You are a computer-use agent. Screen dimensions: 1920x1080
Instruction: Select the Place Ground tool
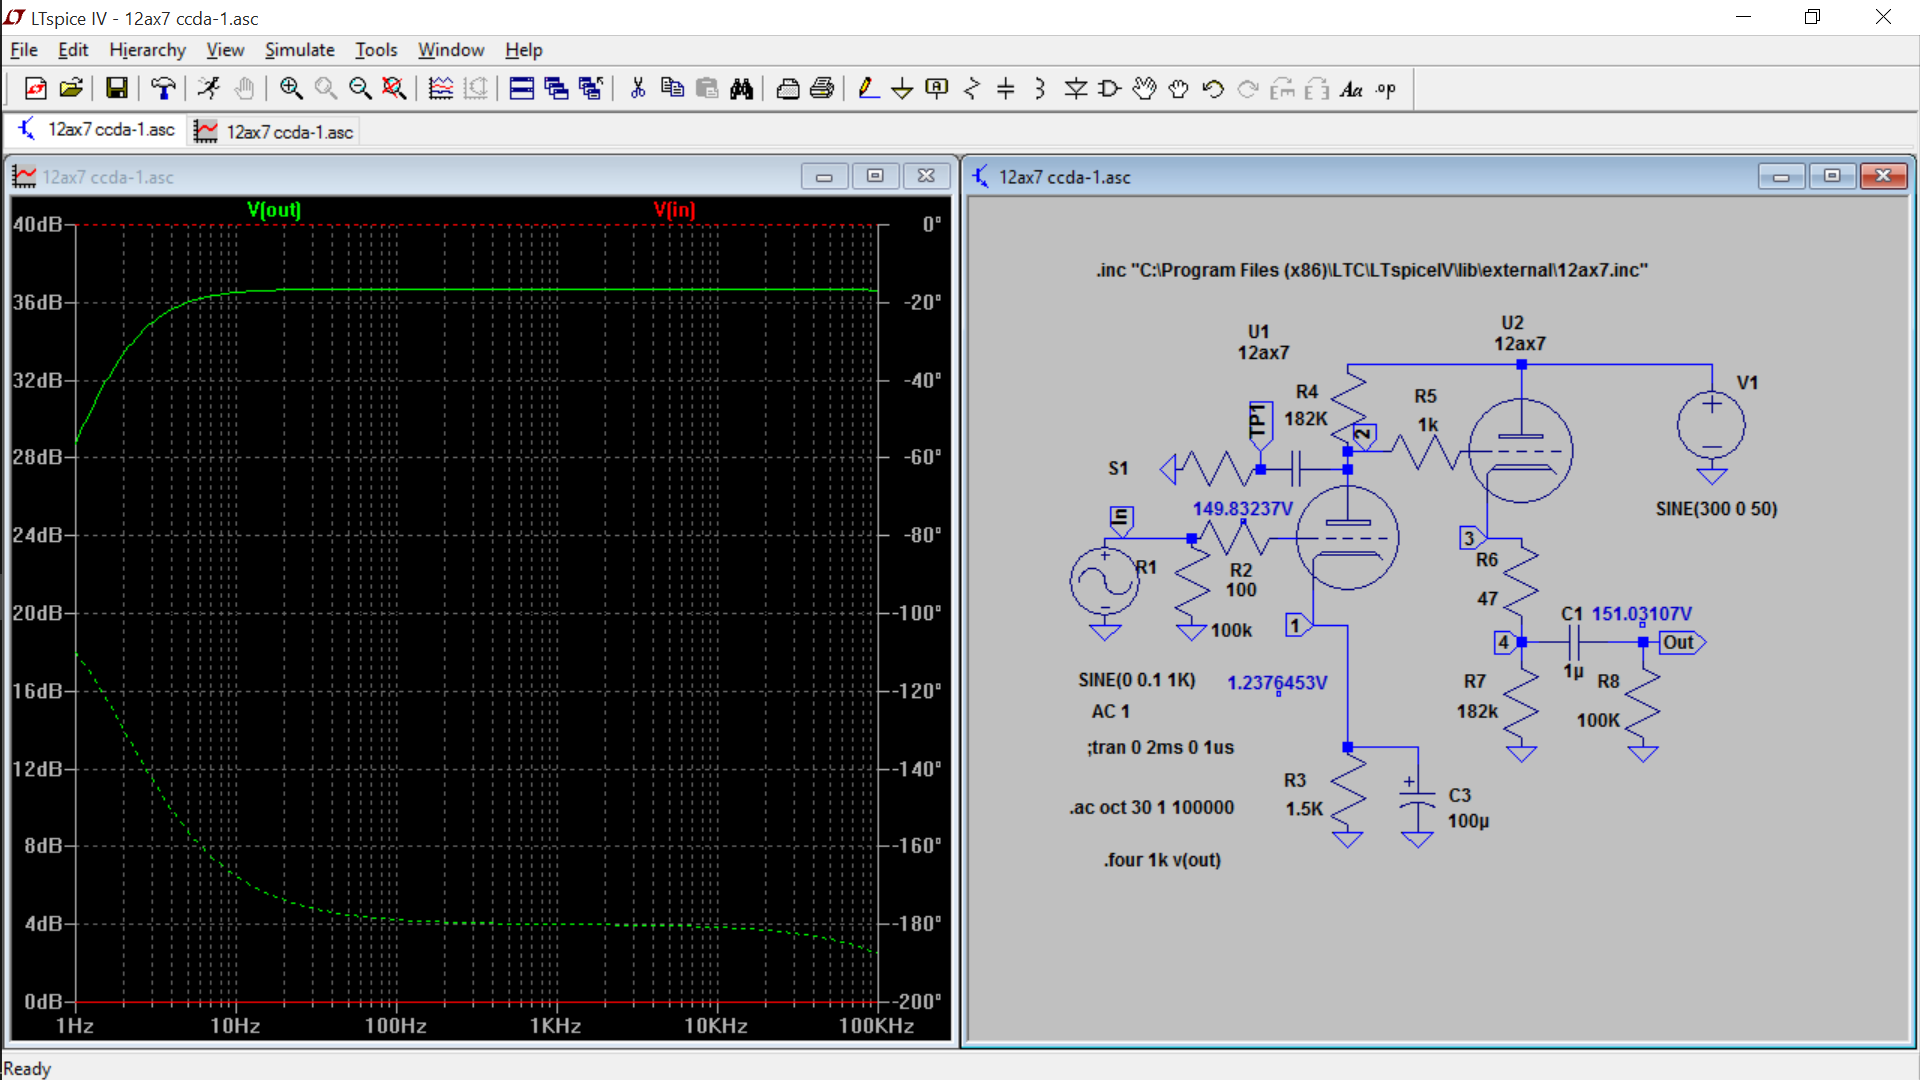click(902, 89)
